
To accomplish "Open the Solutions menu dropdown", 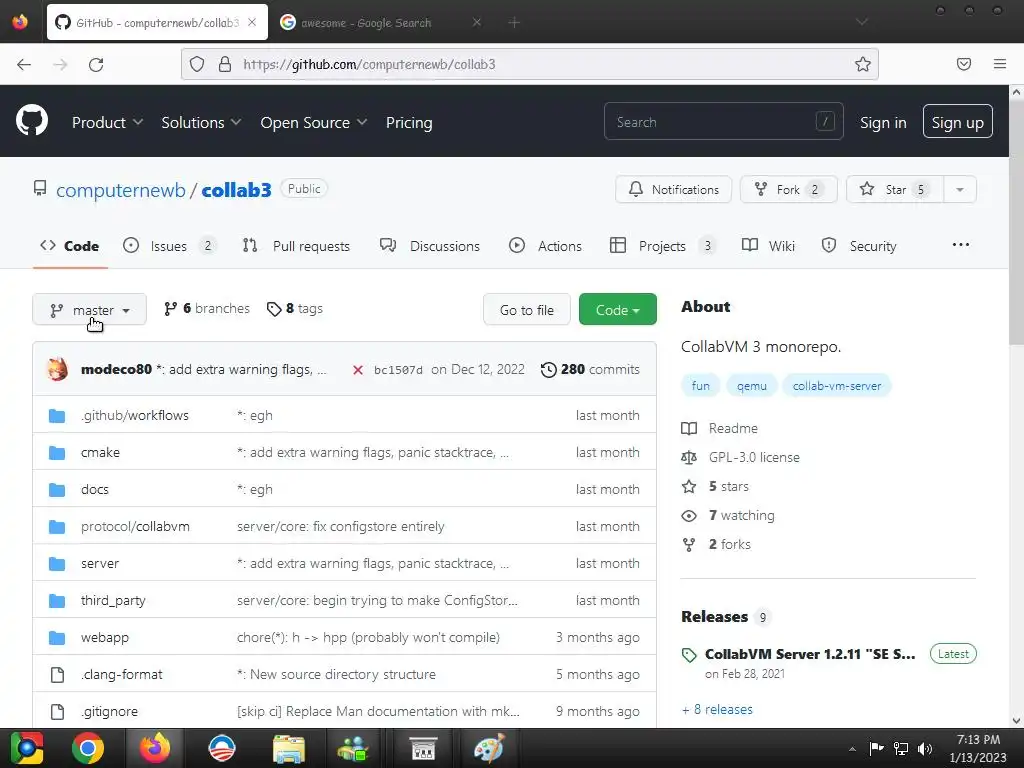I will point(201,122).
